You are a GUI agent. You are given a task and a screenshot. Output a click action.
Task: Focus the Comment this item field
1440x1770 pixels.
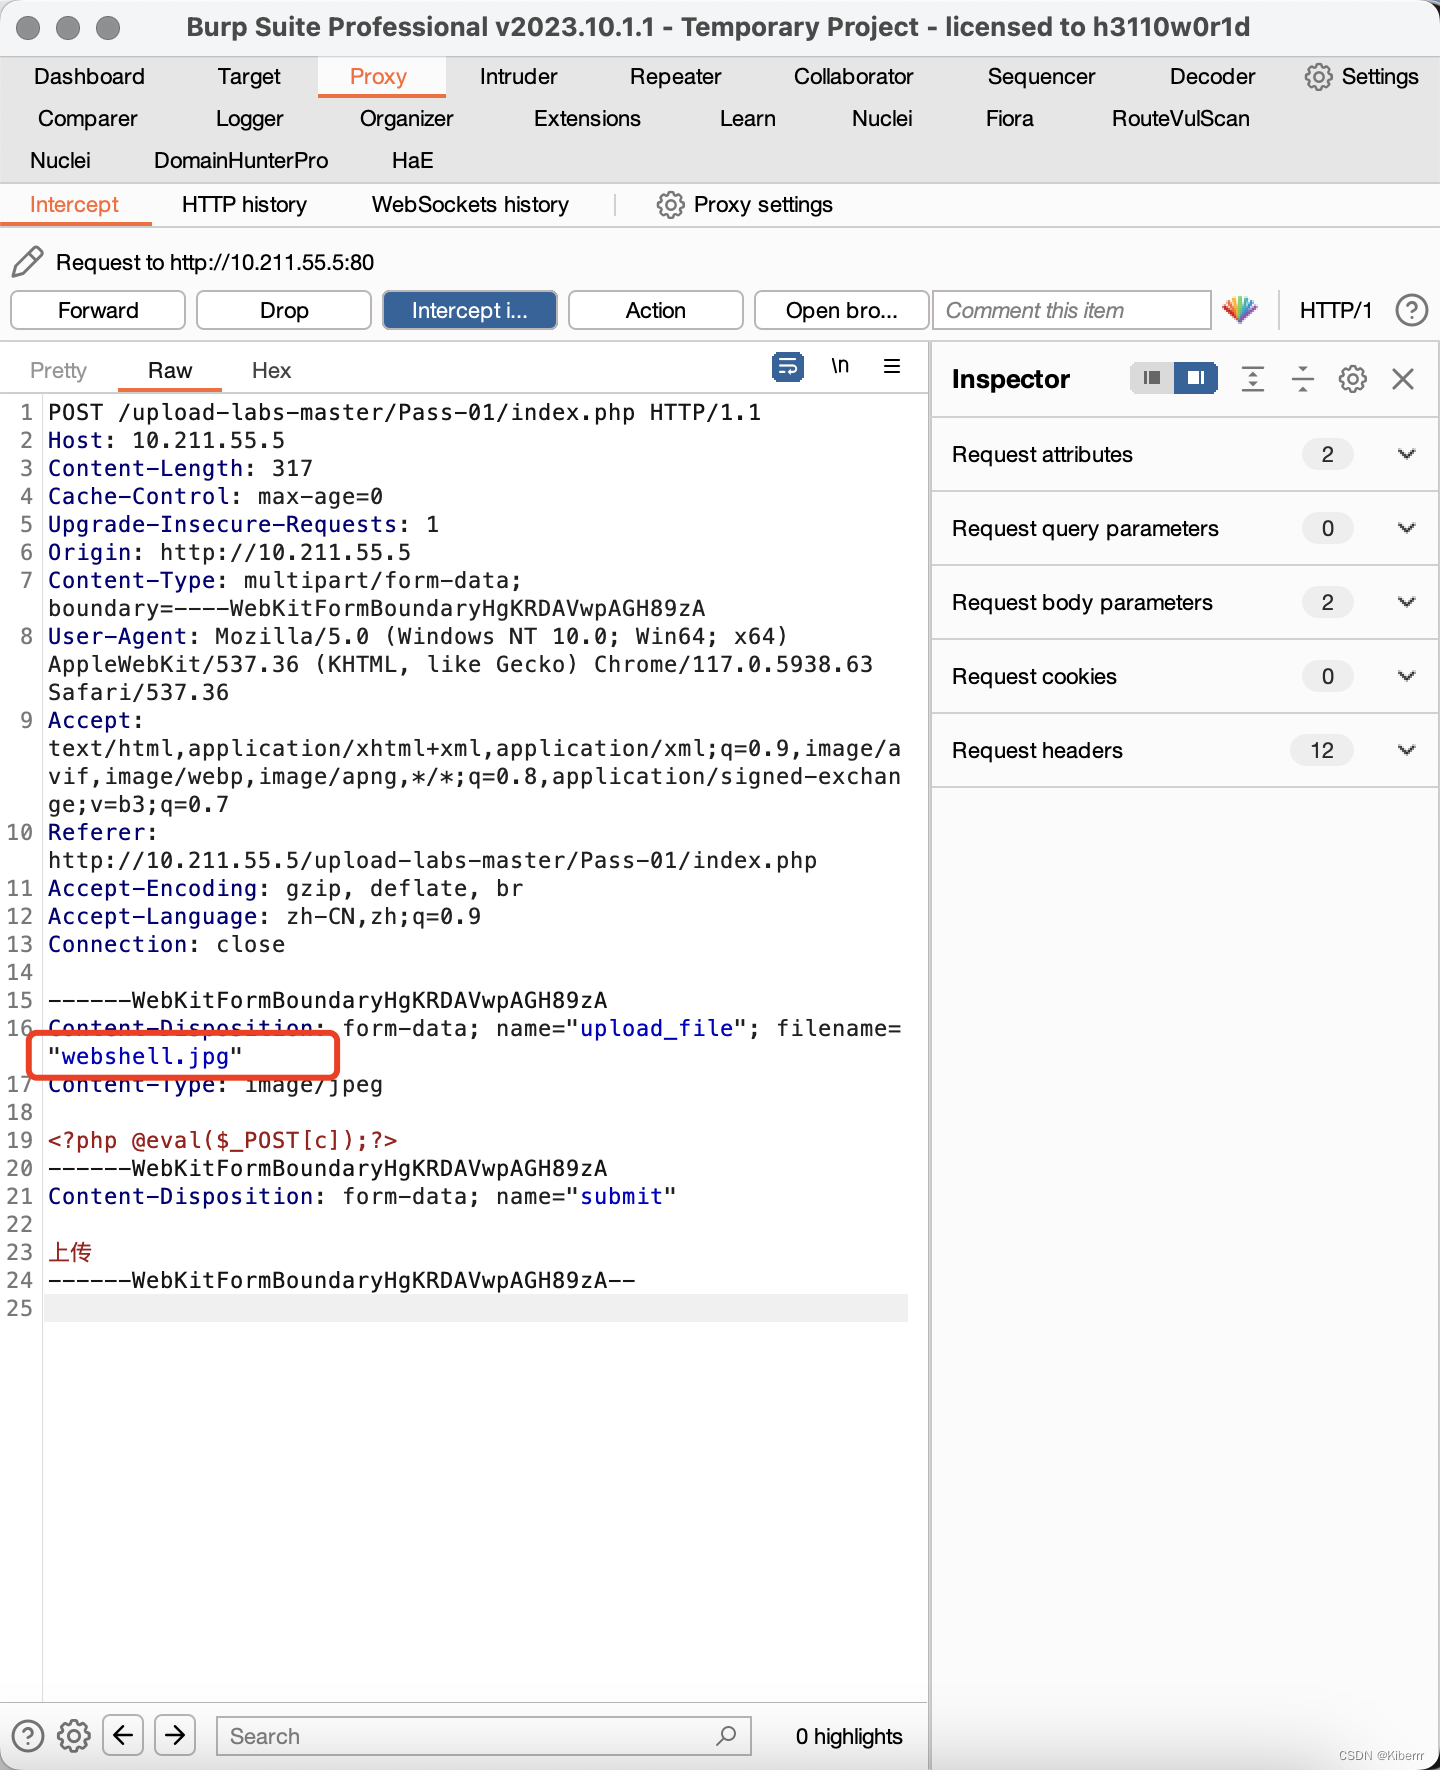point(1072,310)
